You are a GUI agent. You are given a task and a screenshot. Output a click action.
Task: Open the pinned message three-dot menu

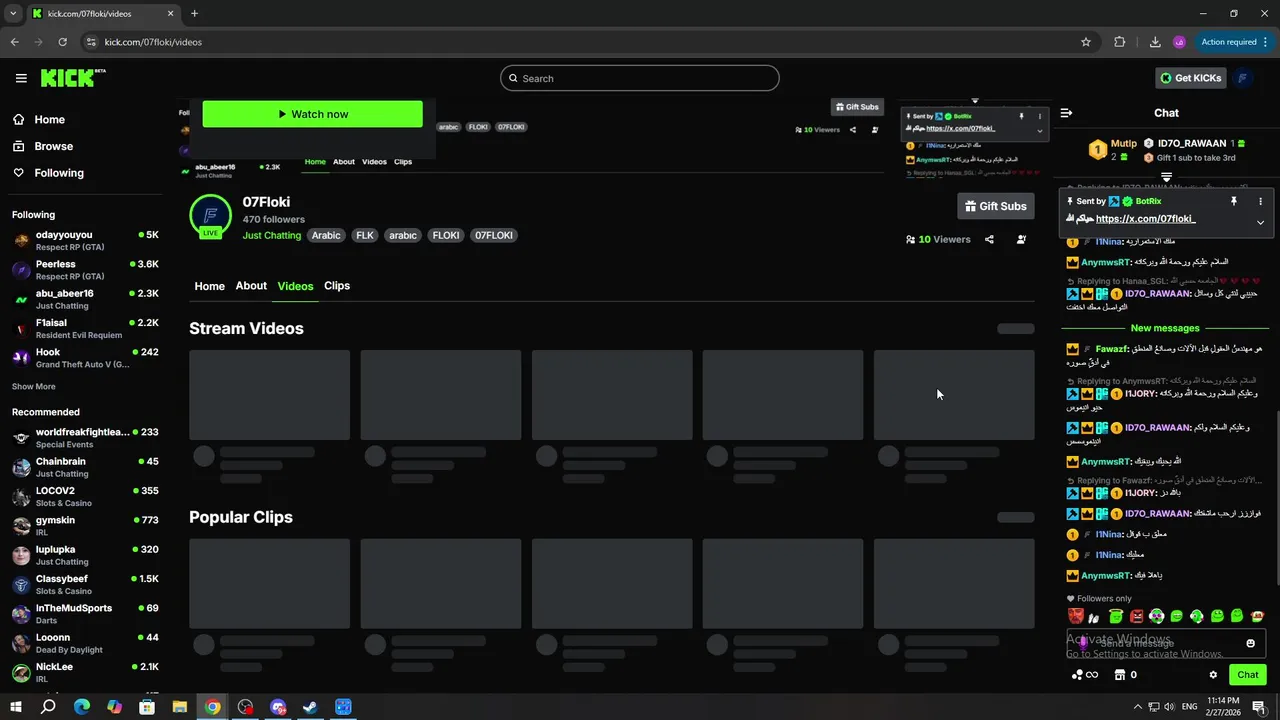pos(1260,201)
